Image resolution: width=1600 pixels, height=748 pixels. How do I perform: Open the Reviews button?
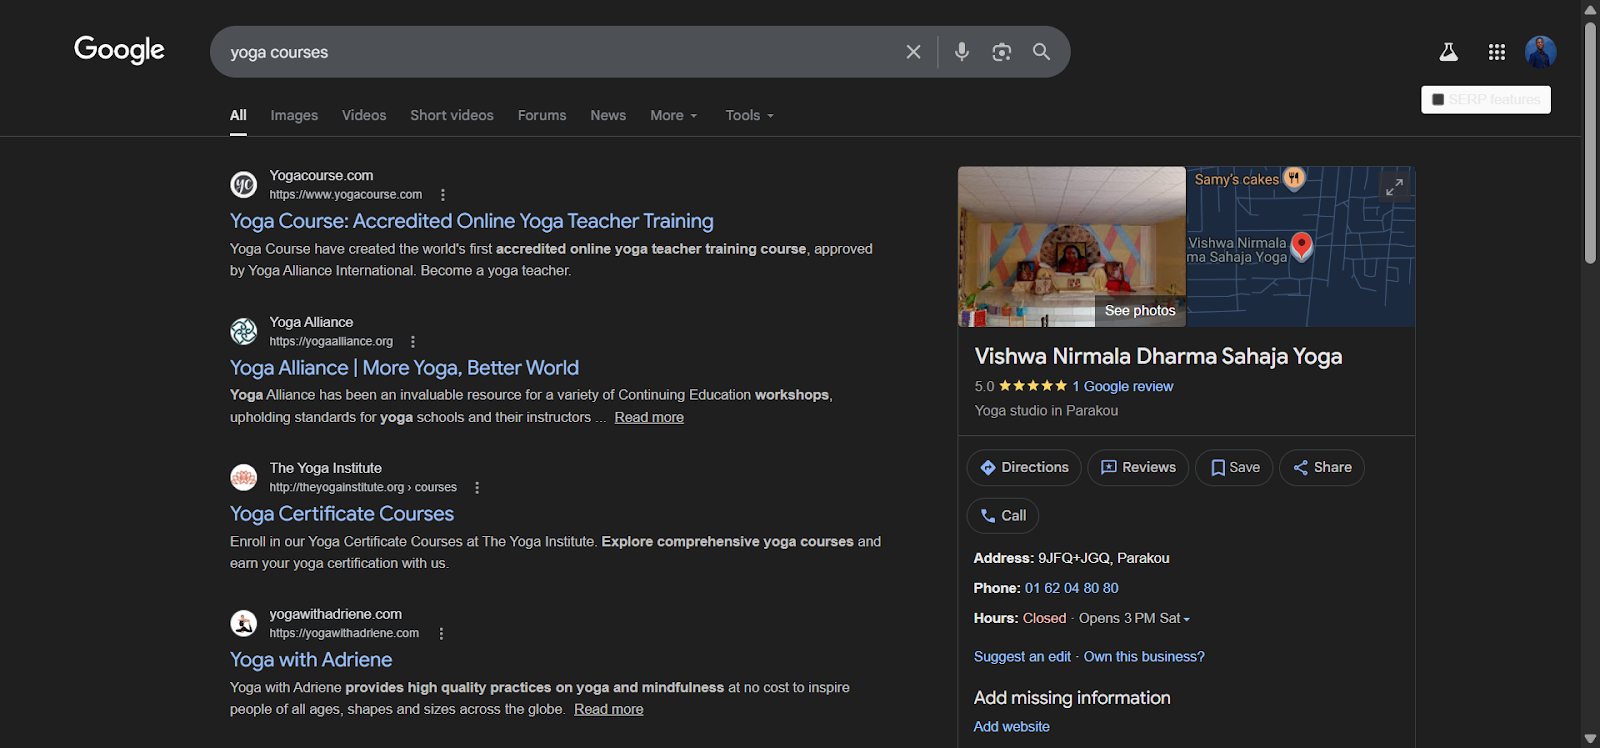[x=1138, y=467]
